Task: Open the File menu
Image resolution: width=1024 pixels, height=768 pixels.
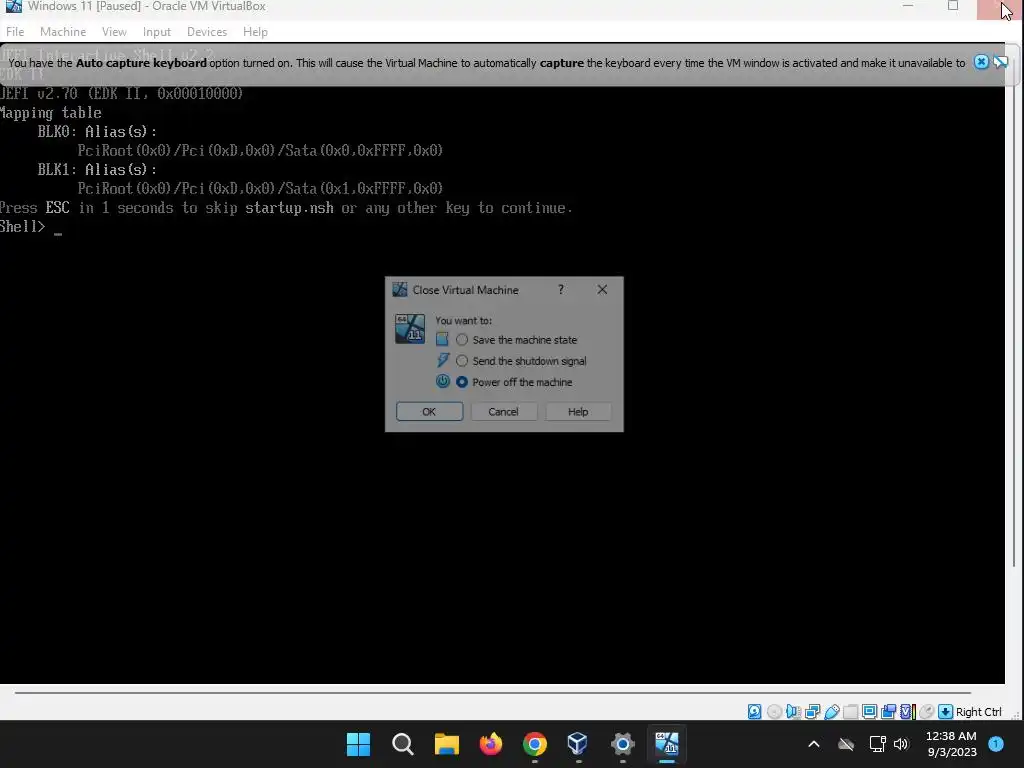Action: pyautogui.click(x=15, y=31)
